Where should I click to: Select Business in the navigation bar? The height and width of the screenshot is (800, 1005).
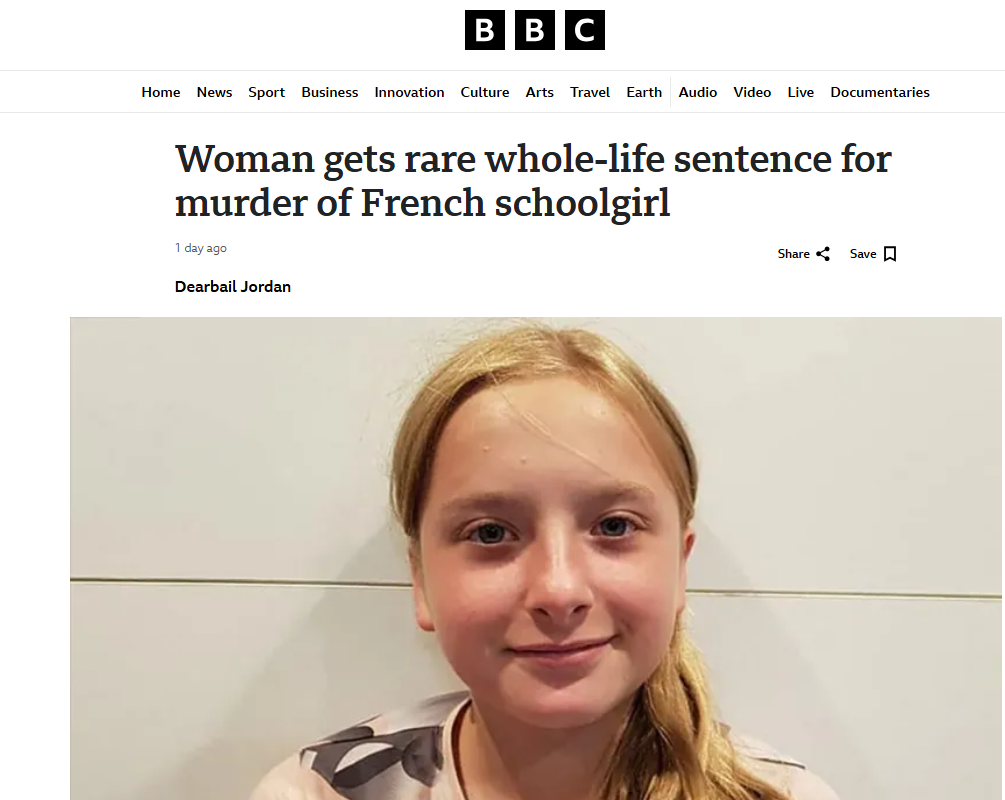point(329,92)
